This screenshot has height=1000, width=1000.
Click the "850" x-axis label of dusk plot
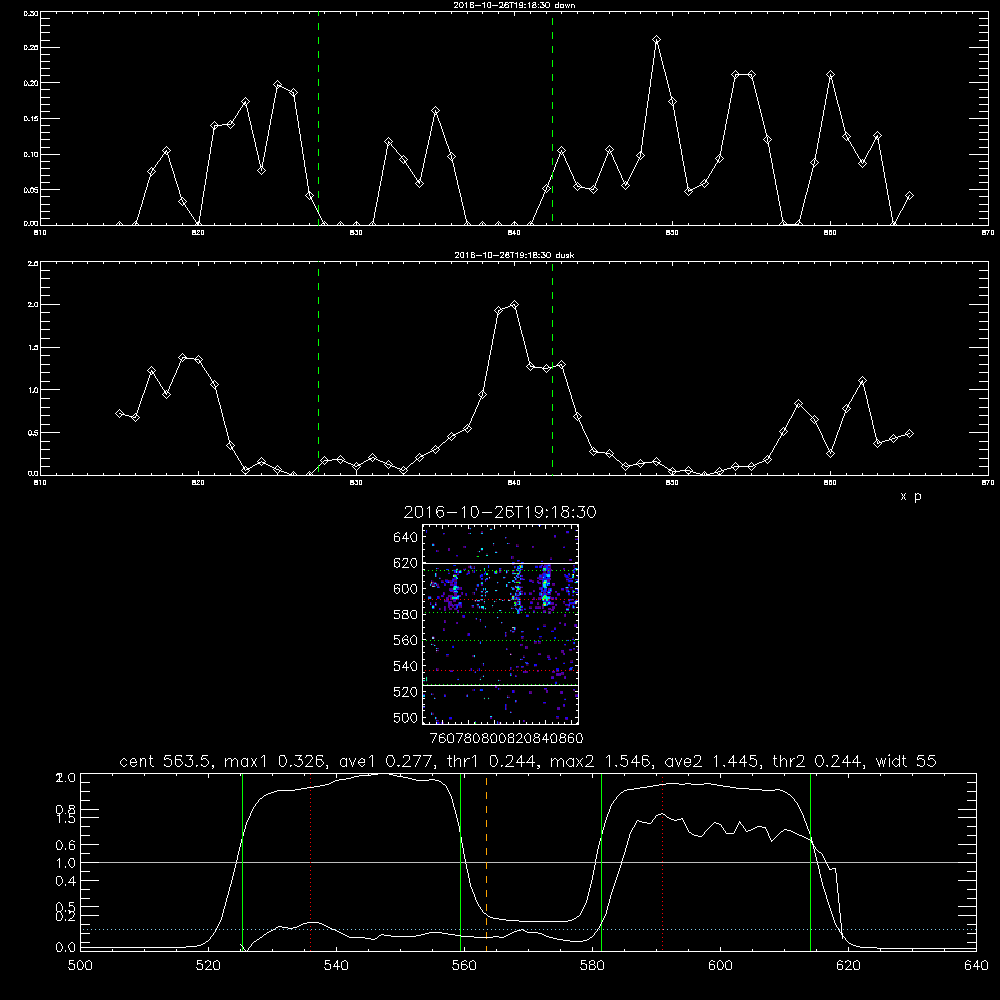tap(672, 483)
